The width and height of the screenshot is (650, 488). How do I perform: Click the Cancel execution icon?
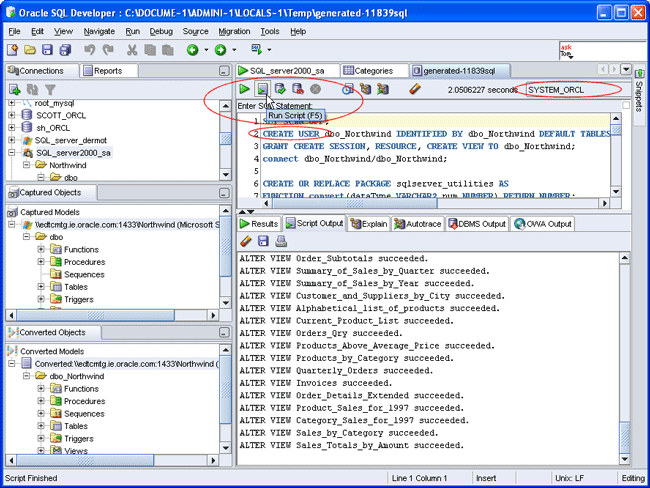(315, 89)
